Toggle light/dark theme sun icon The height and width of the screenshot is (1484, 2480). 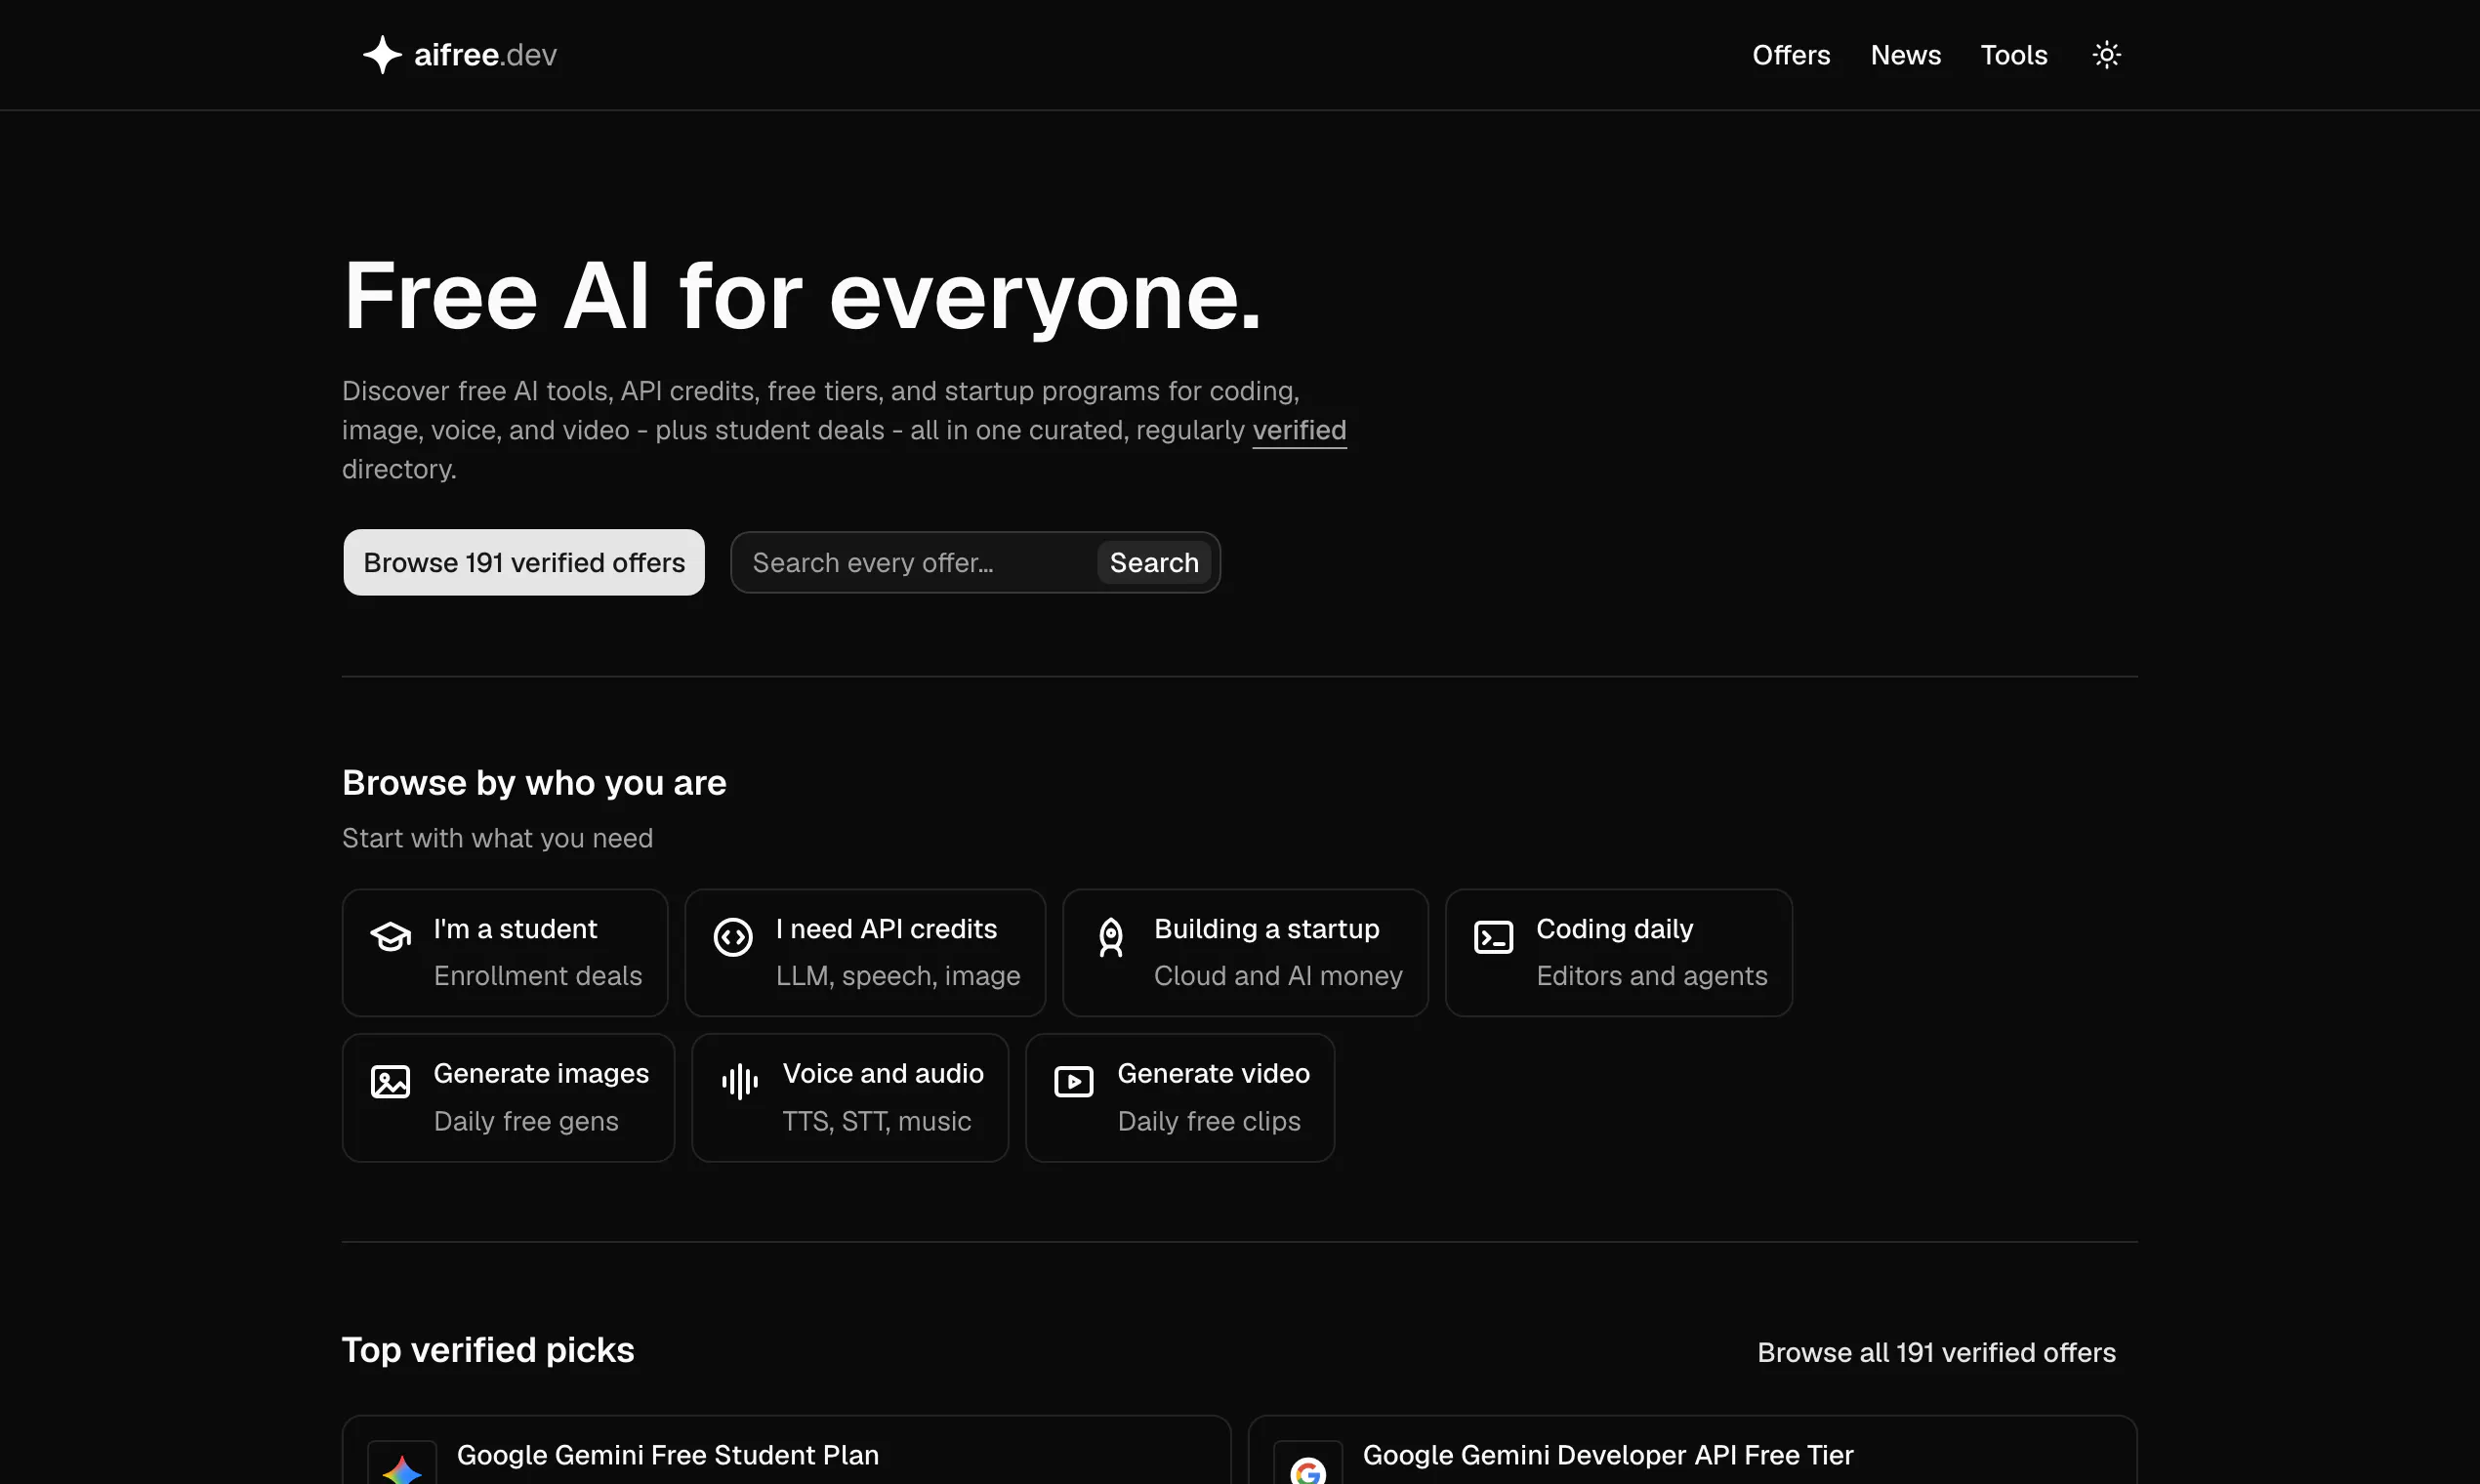[2107, 55]
